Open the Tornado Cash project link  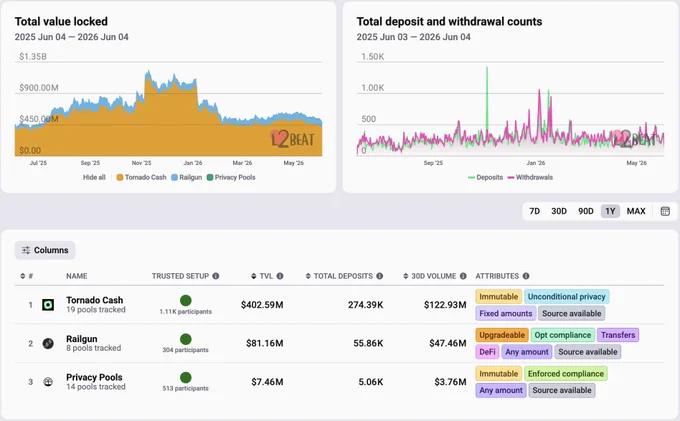pyautogui.click(x=95, y=300)
